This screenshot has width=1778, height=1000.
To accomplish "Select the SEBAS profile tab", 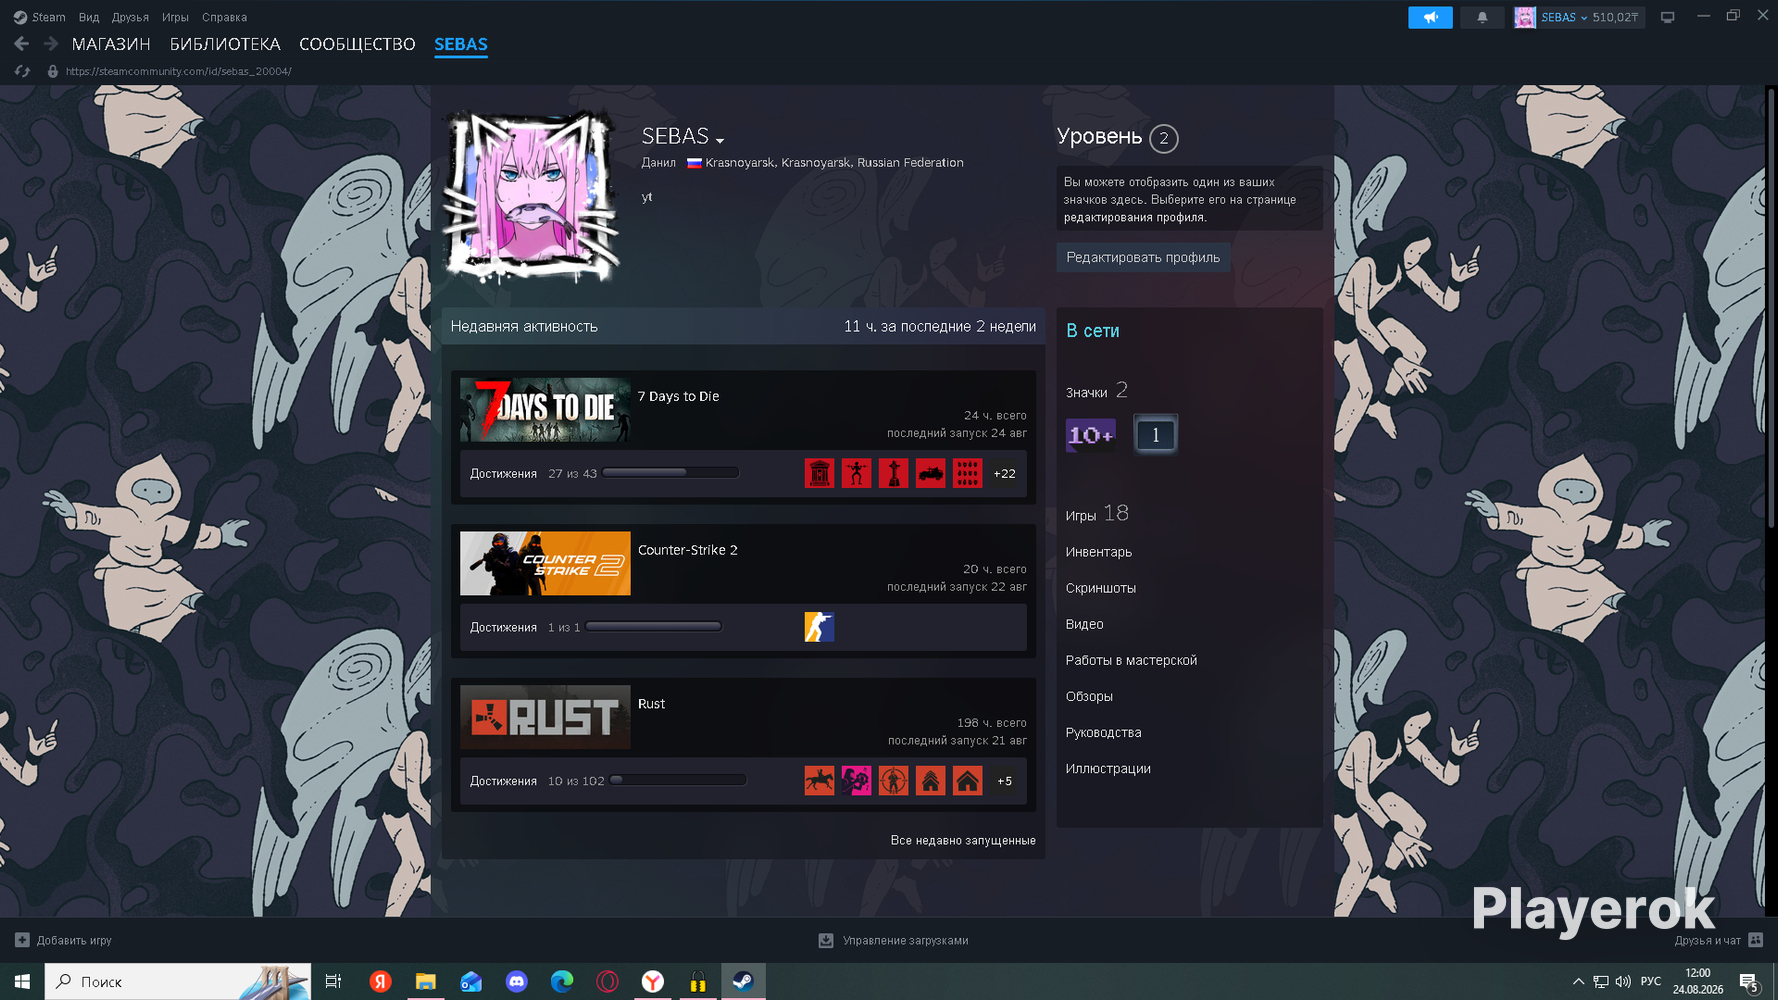I will tap(461, 44).
